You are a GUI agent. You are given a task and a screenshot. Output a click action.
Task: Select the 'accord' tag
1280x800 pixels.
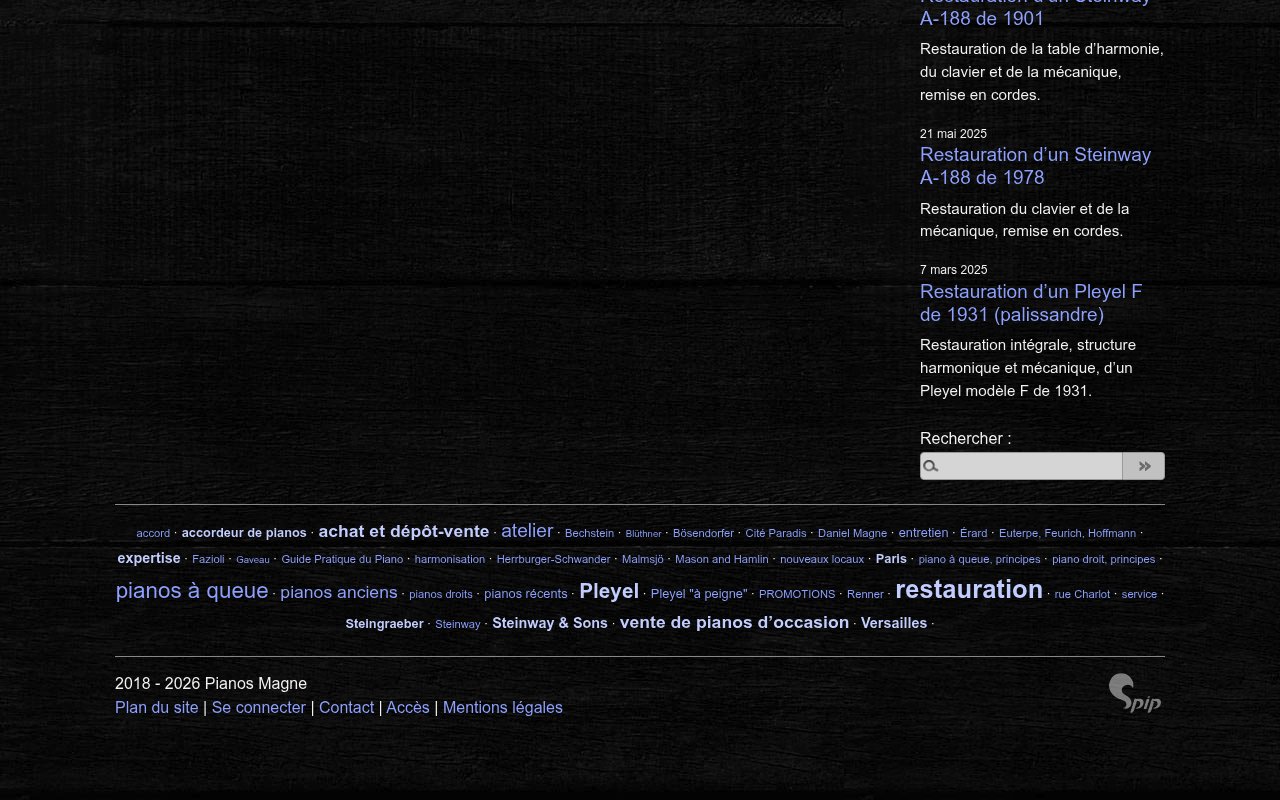click(x=153, y=533)
